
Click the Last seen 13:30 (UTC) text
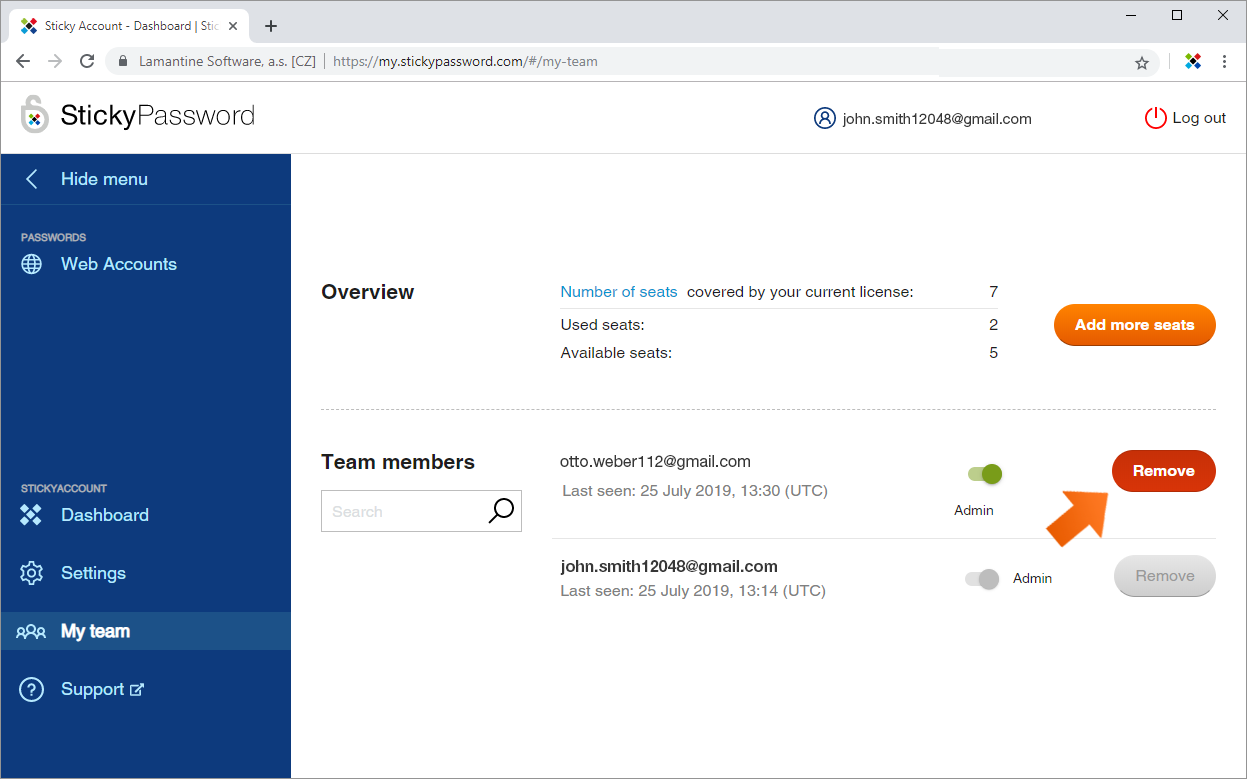695,491
